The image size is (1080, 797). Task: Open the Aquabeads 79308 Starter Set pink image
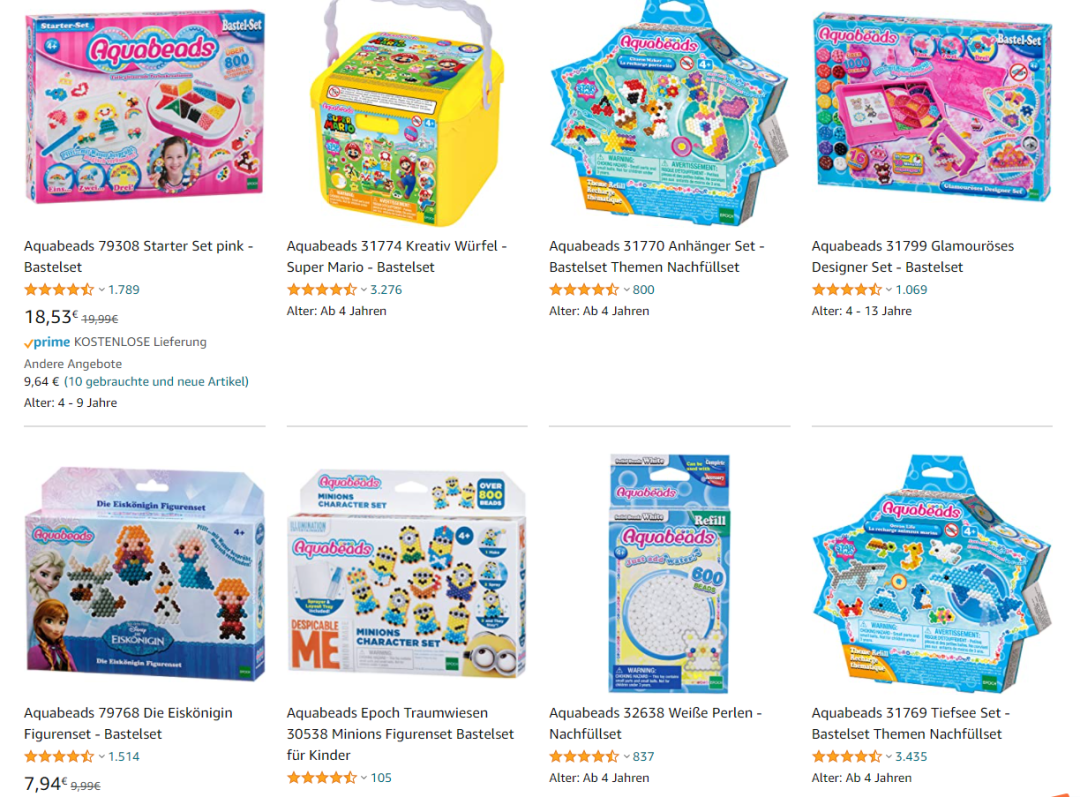[145, 107]
